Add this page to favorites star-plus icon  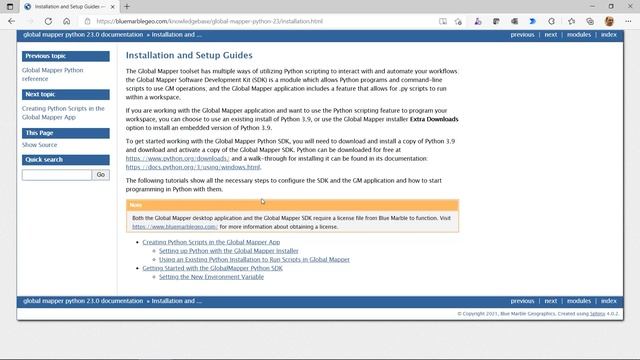click(x=458, y=21)
